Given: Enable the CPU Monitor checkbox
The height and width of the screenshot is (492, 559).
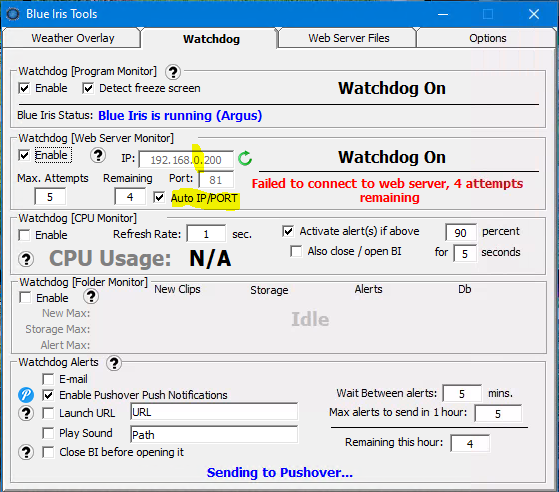Looking at the screenshot, I should pyautogui.click(x=24, y=235).
